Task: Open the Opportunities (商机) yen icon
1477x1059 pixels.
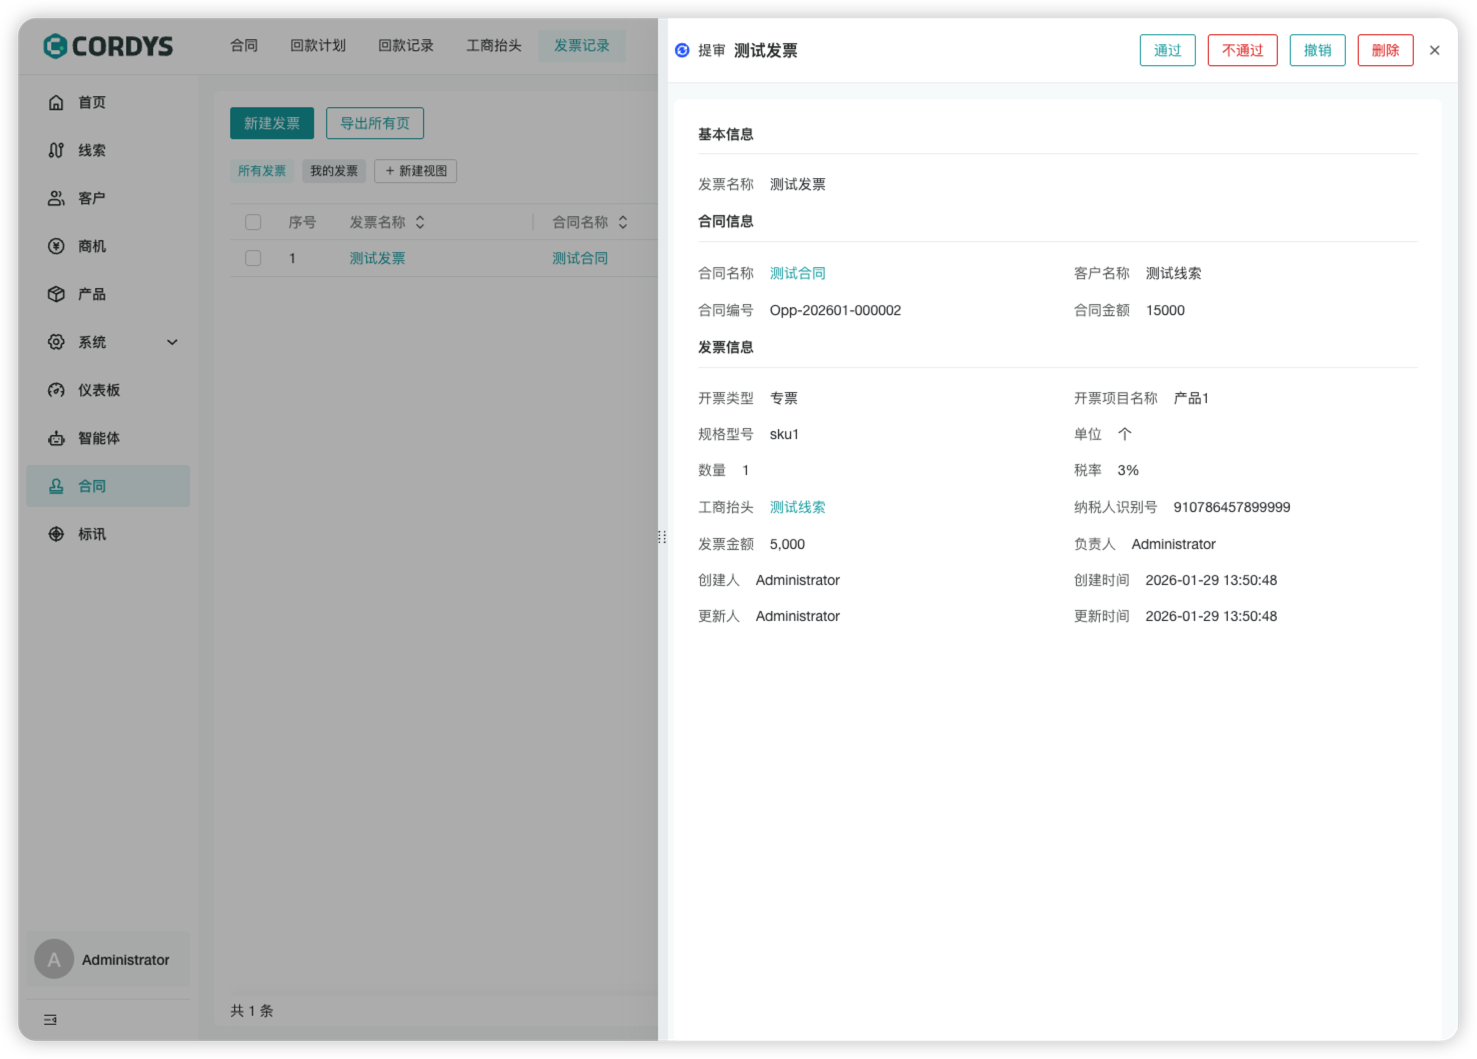Action: tap(56, 246)
